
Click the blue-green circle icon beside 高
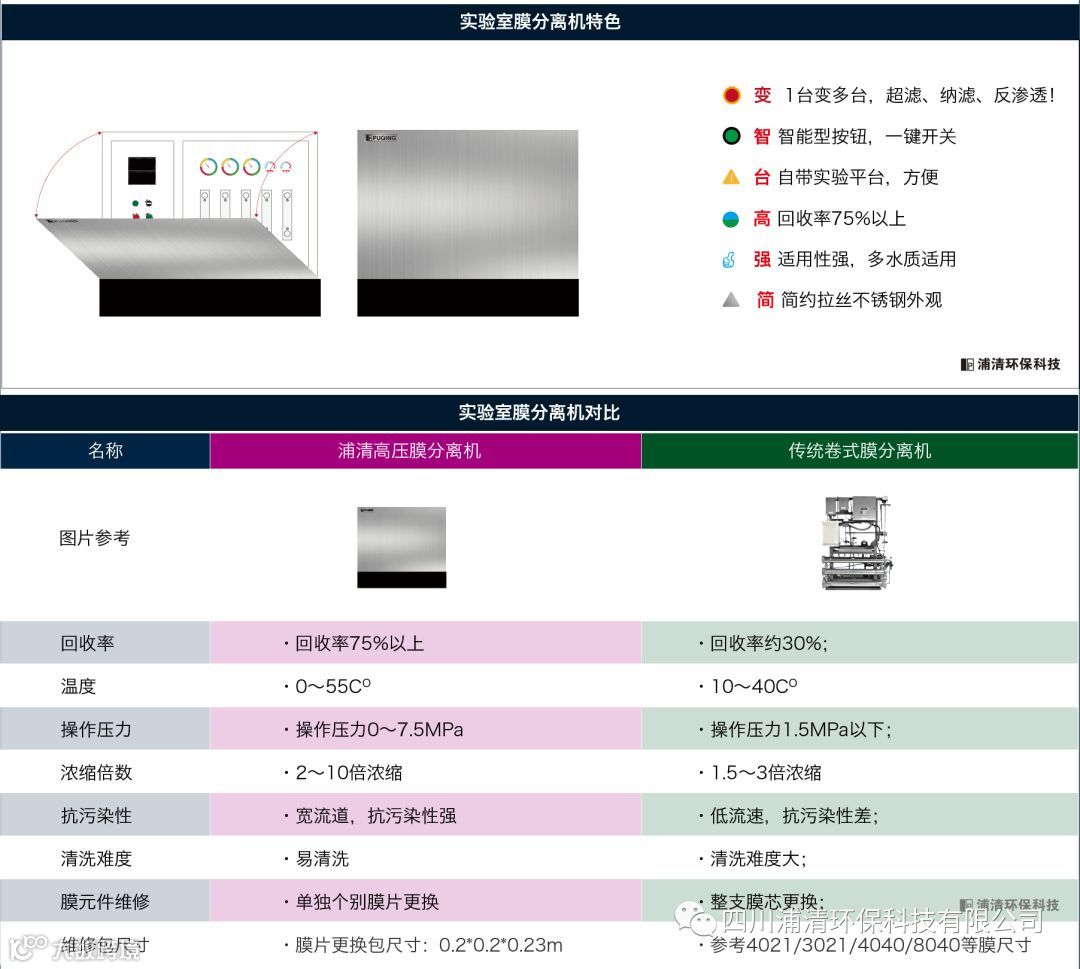tap(731, 219)
